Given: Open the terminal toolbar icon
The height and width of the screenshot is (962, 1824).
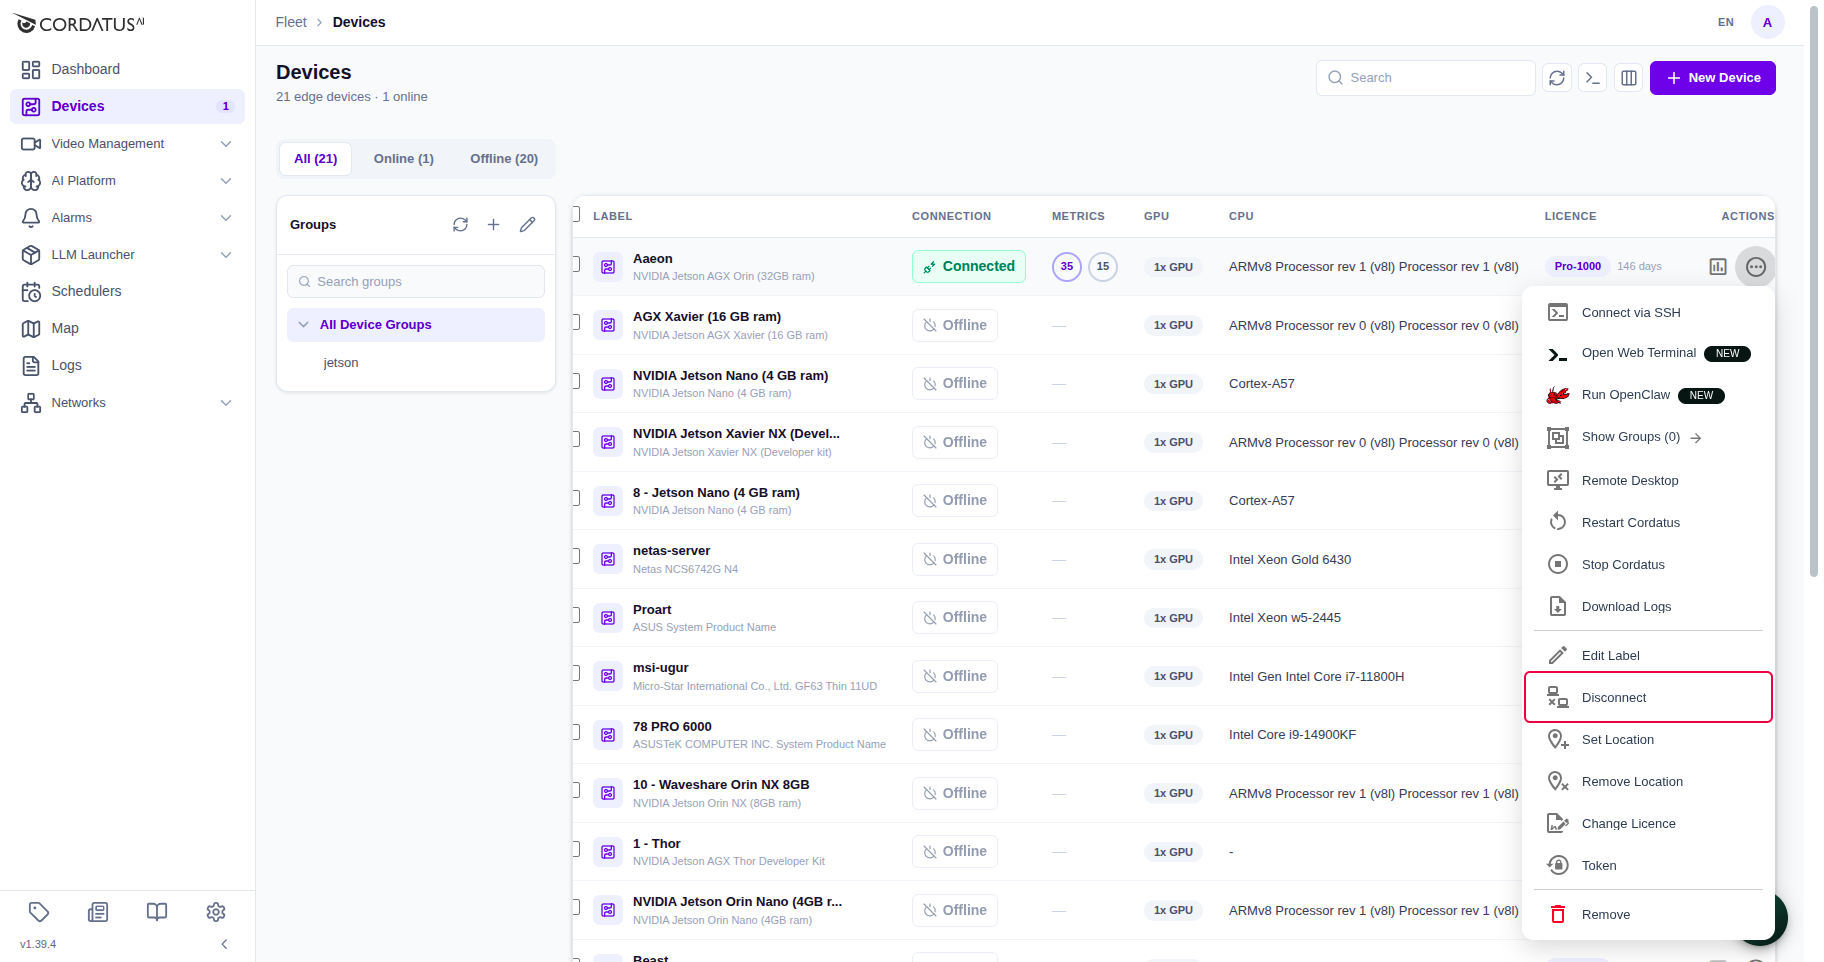Looking at the screenshot, I should 1593,78.
